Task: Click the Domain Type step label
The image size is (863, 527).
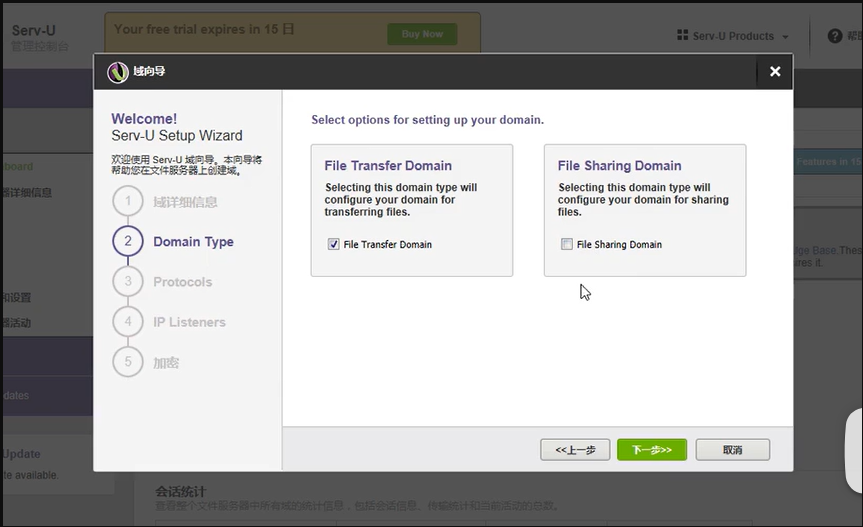Action: pos(193,241)
